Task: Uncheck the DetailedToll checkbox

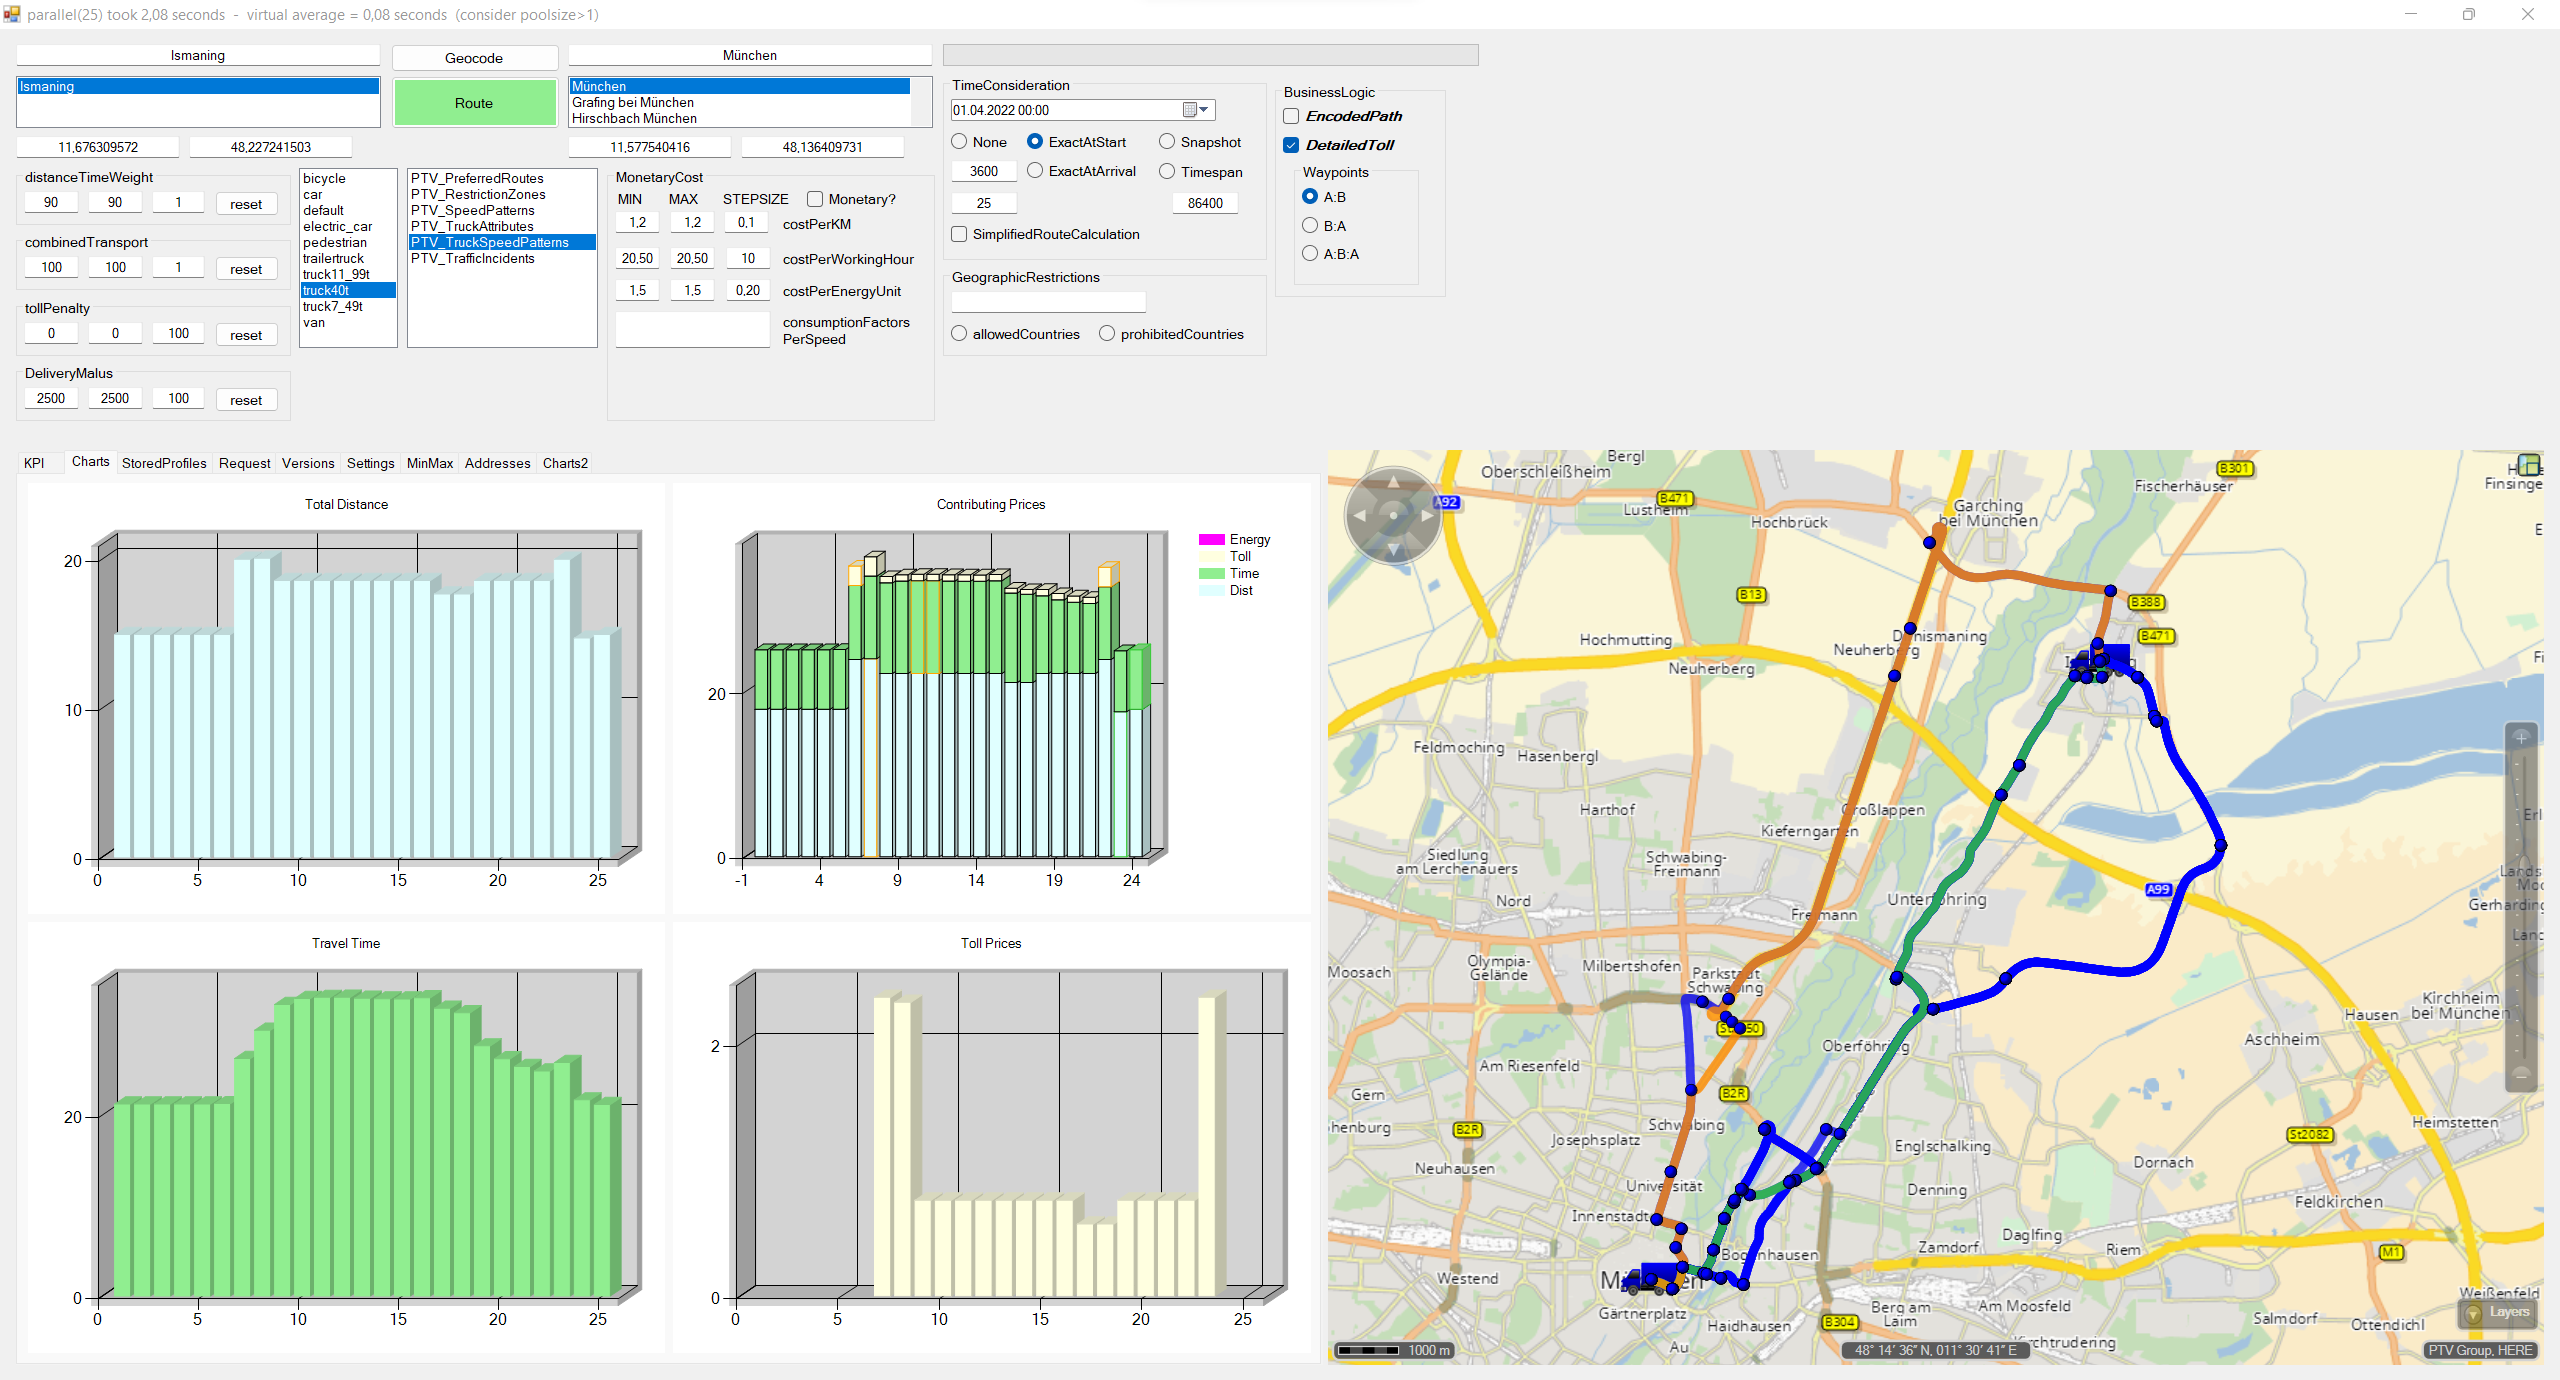Action: pos(1291,145)
